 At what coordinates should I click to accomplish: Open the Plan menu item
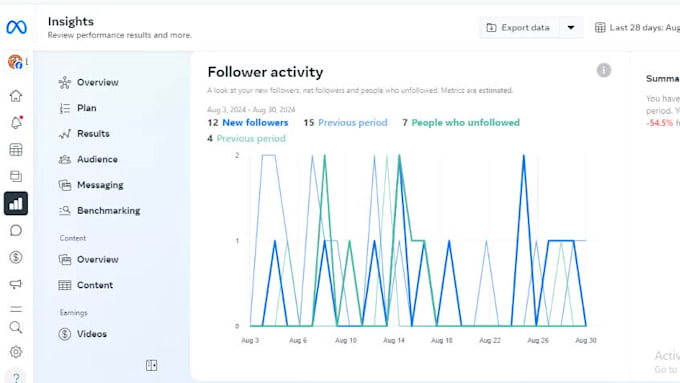[x=78, y=108]
